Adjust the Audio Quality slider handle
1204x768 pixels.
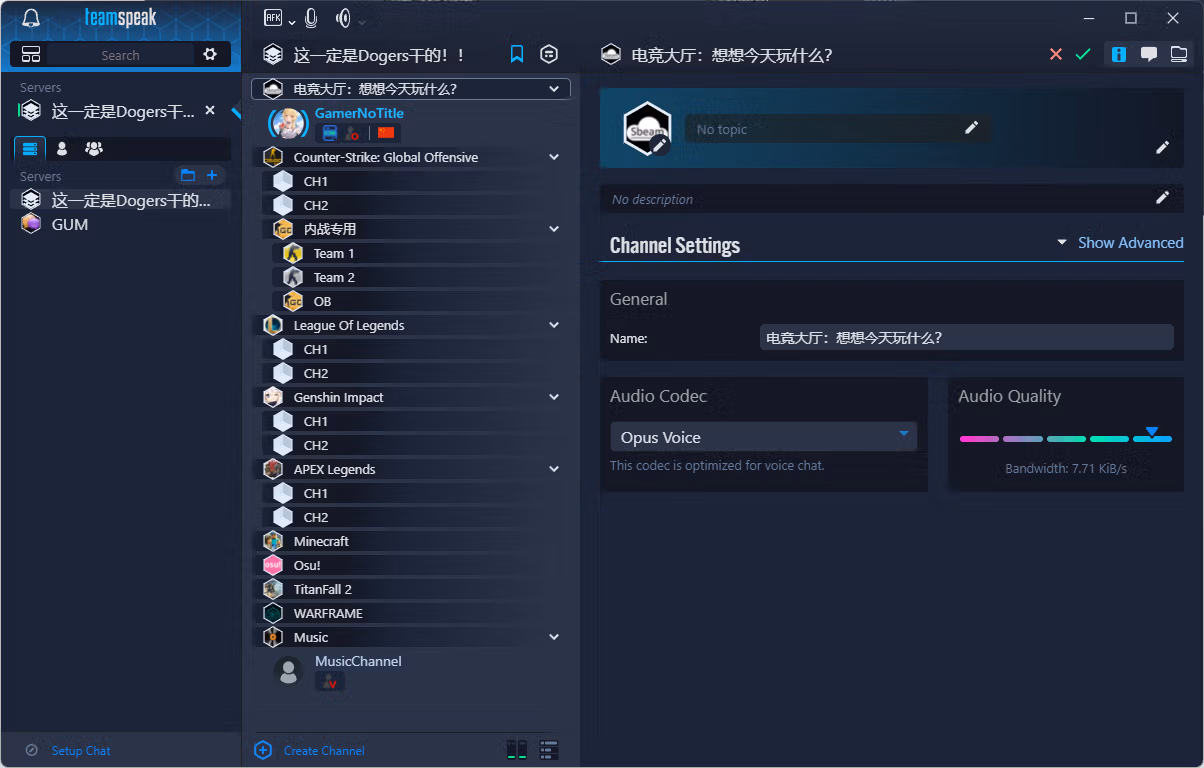[1152, 432]
